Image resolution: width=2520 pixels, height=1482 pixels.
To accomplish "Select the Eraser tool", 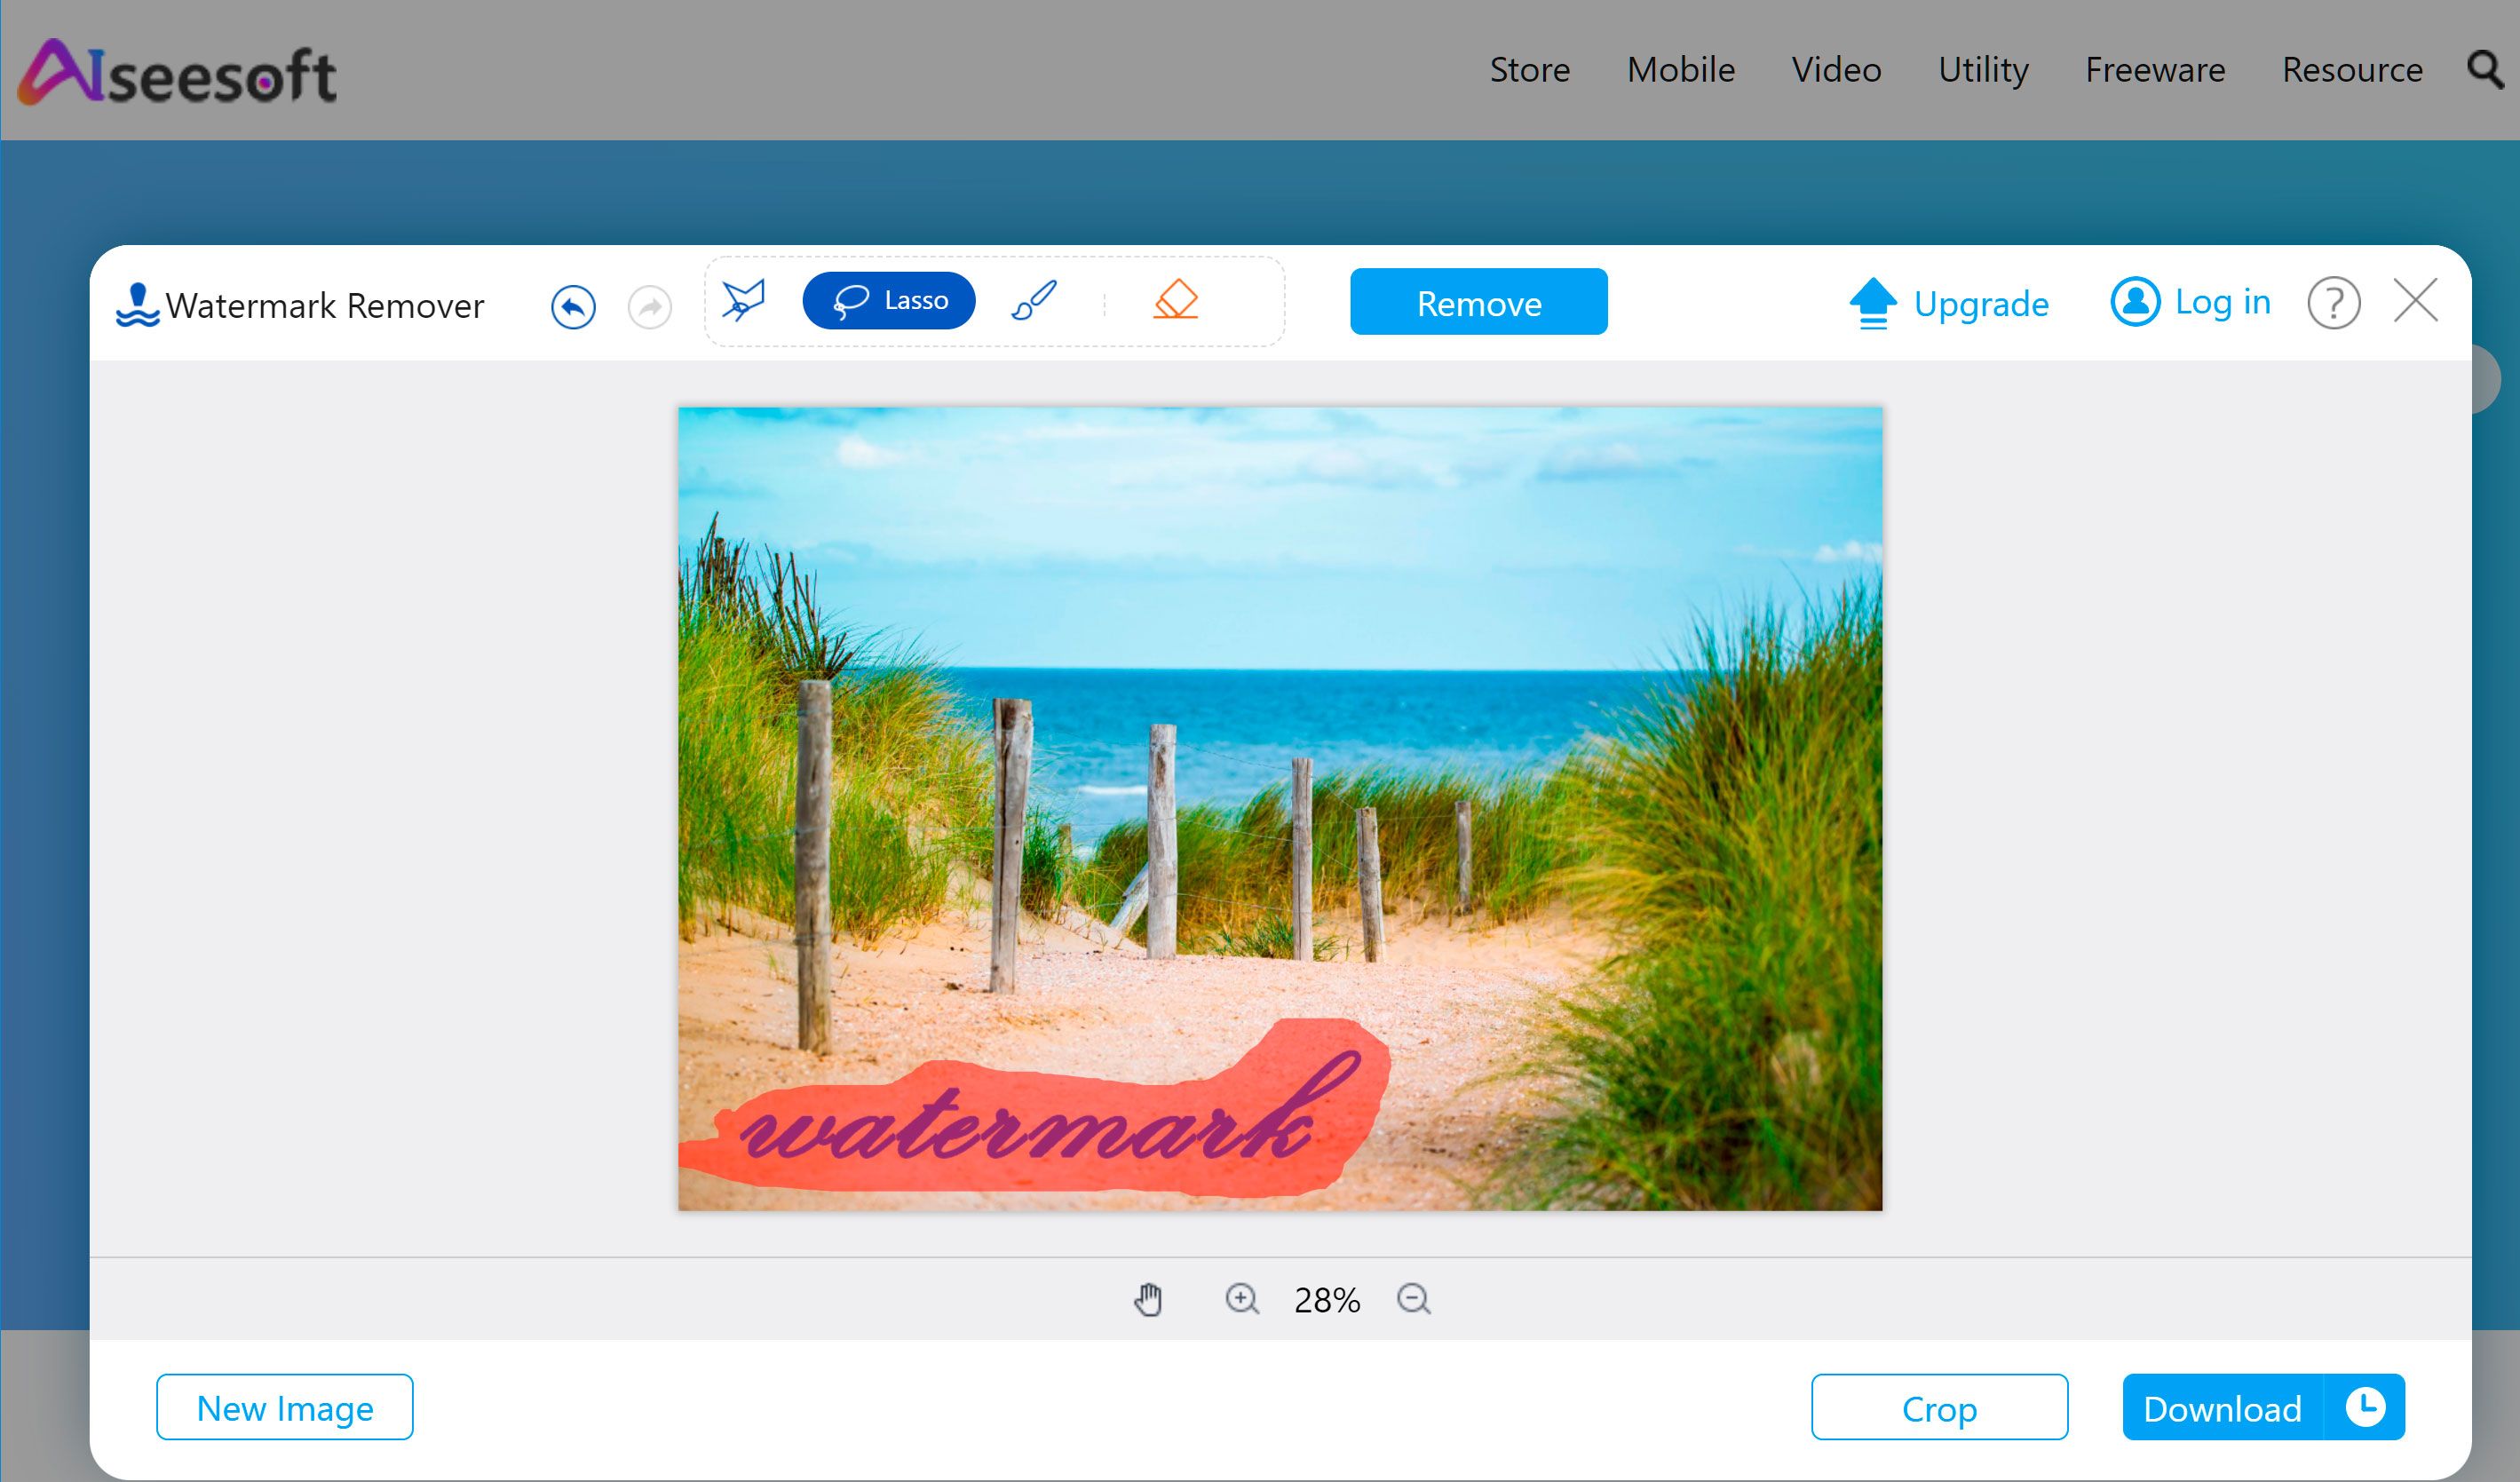I will point(1173,300).
